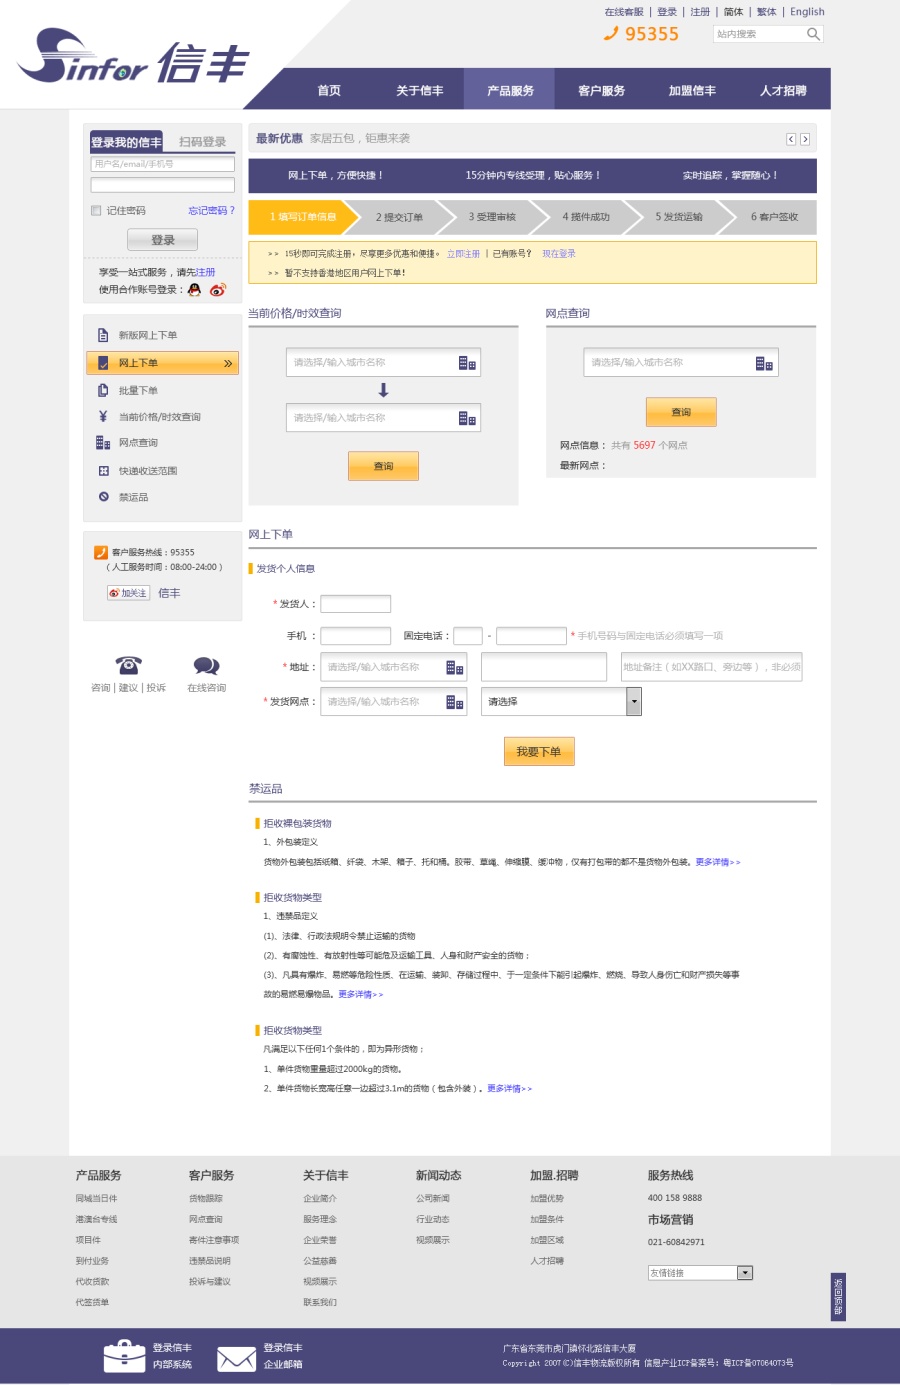Click the Sinfor logo
The height and width of the screenshot is (1385, 900).
pyautogui.click(x=132, y=58)
